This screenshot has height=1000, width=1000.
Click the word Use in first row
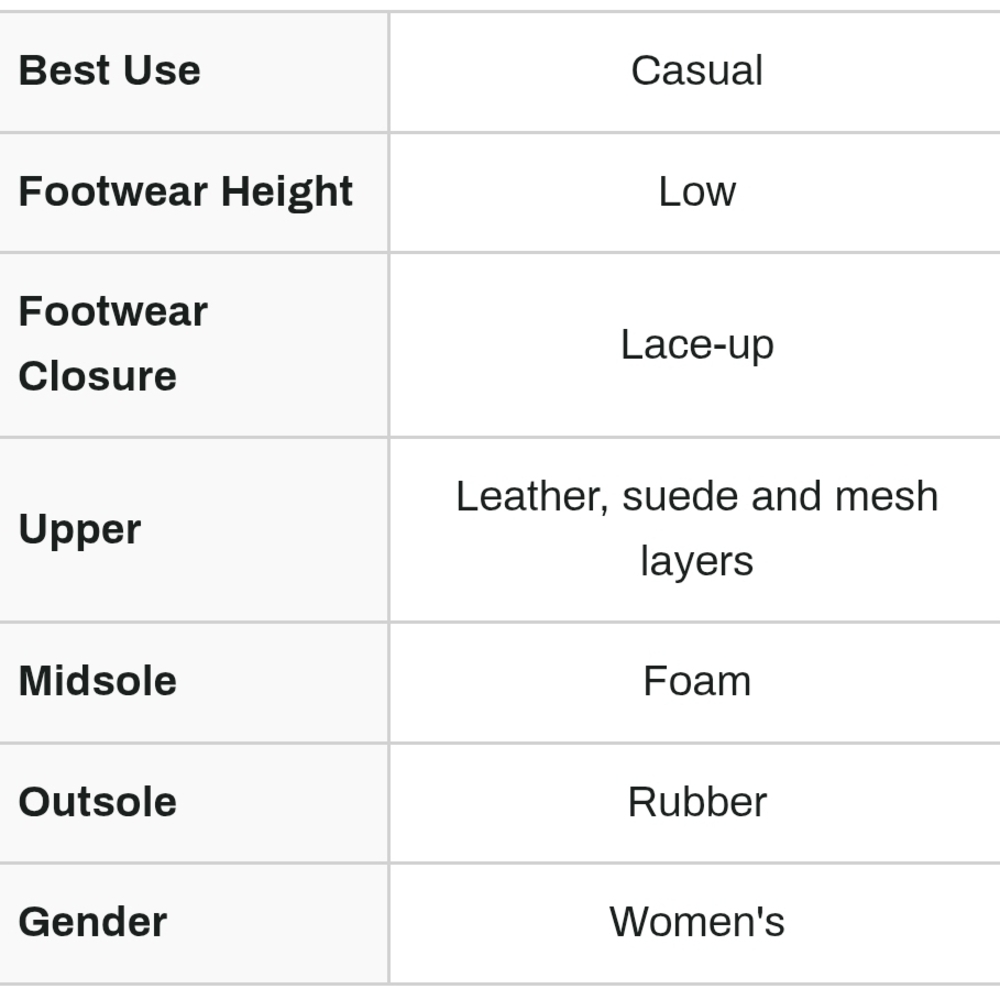pos(162,70)
